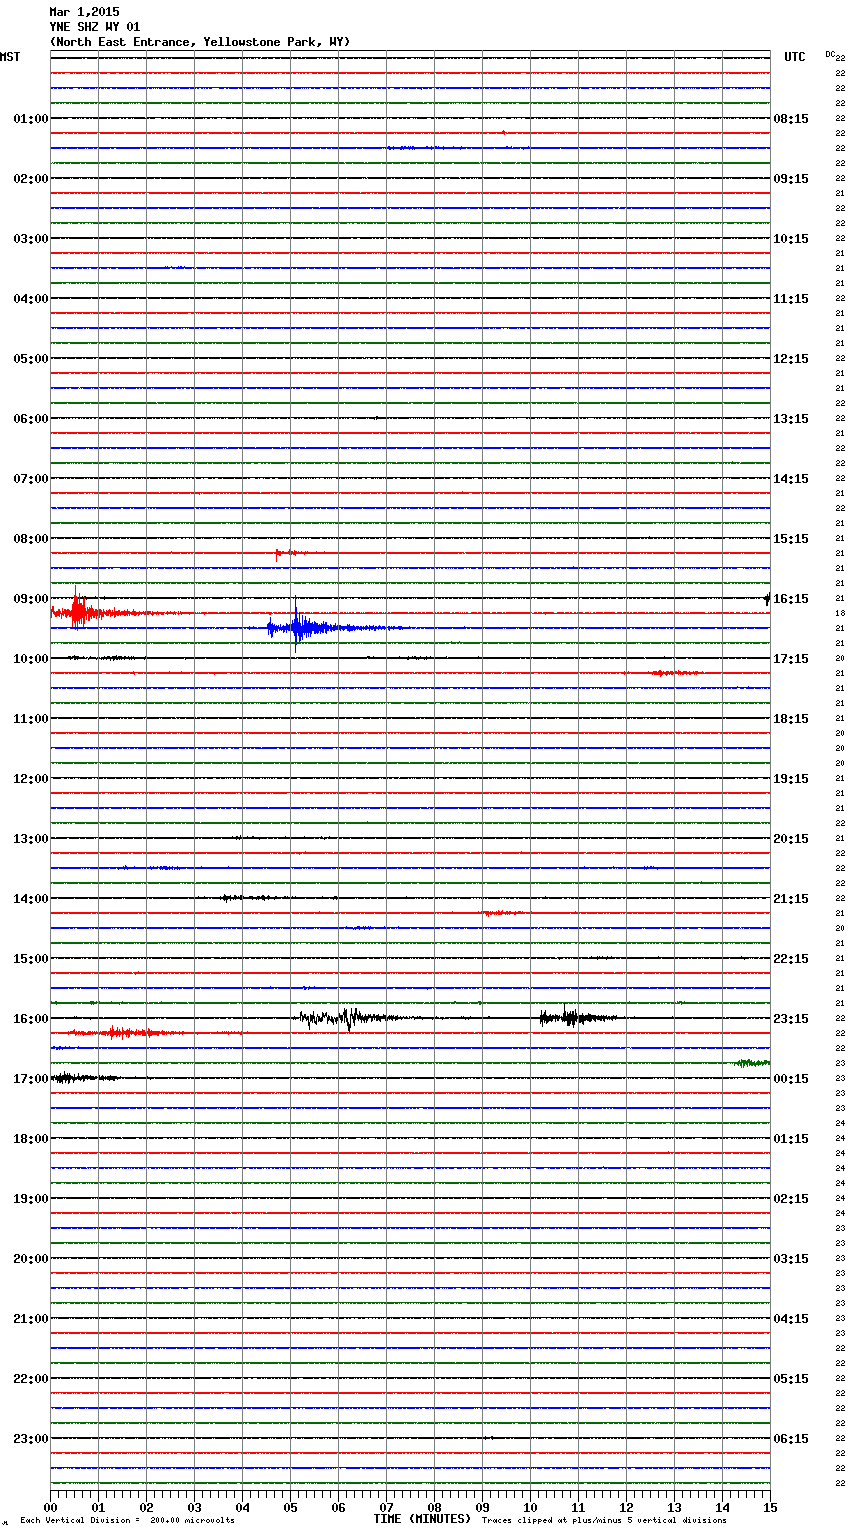
Task: Select the 12:00 MST time label
Action: pyautogui.click(x=30, y=779)
